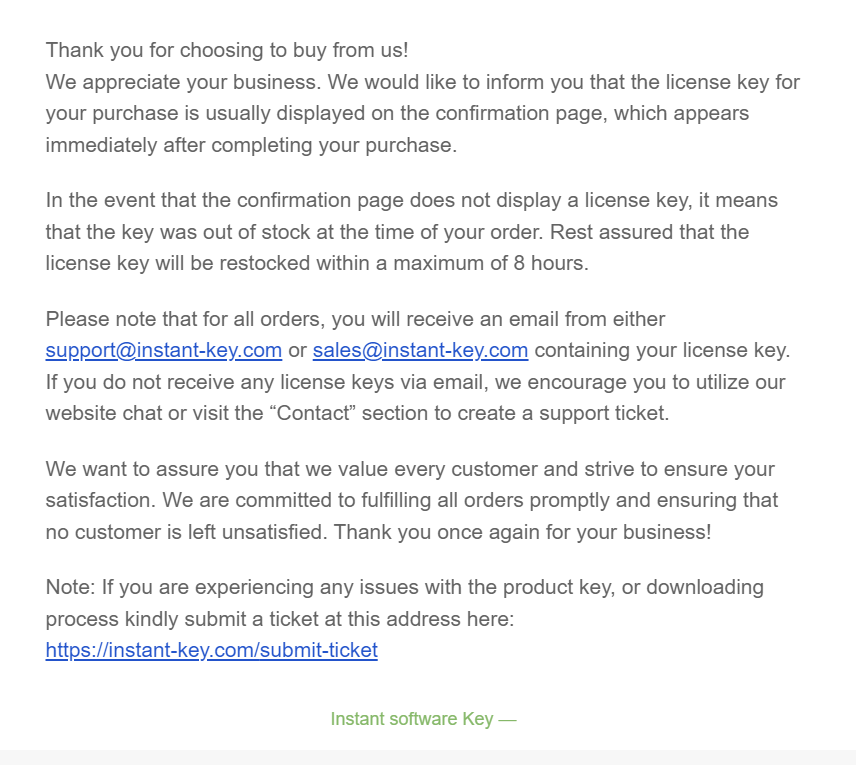
Task: Click the "Thank you for choosing to buy from us!" line
Action: [227, 50]
